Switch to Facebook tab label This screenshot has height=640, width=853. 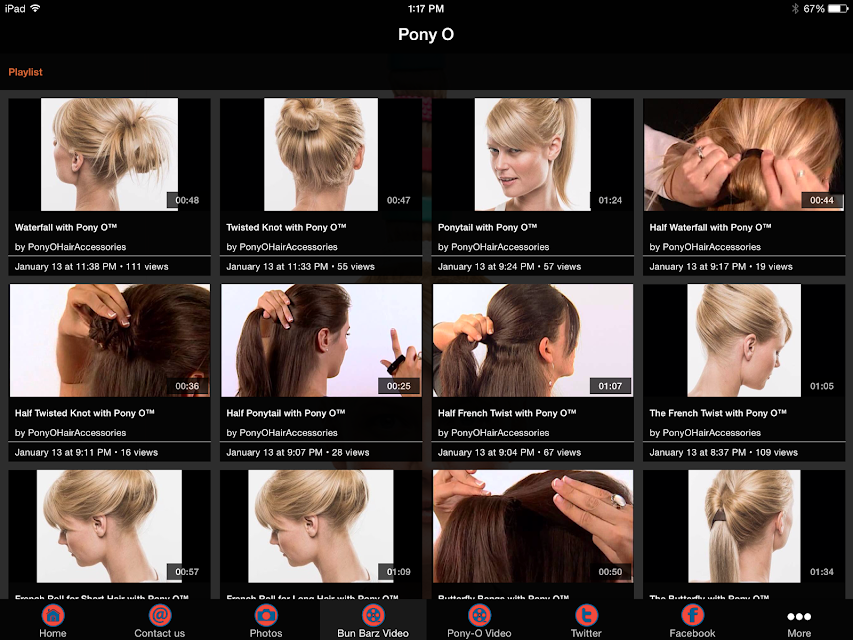point(693,633)
